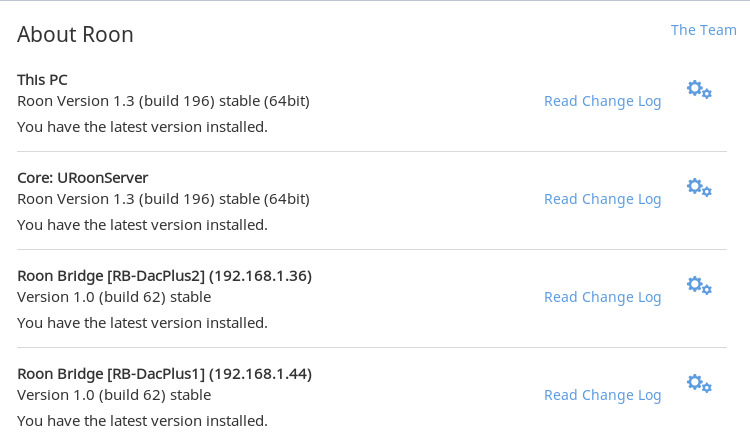Click the About Roon heading
This screenshot has width=750, height=439.
(x=75, y=34)
